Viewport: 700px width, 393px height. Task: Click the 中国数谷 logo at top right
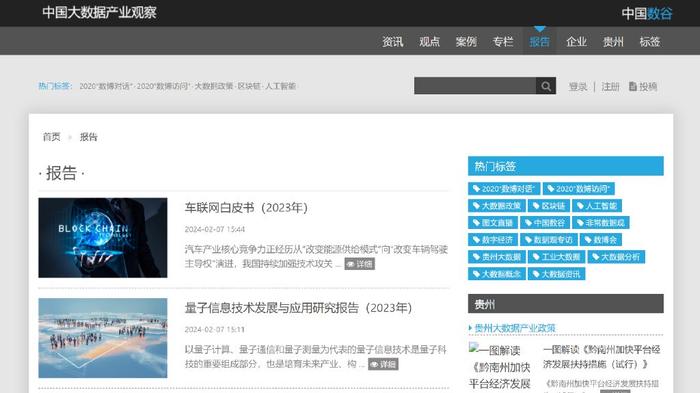647,13
